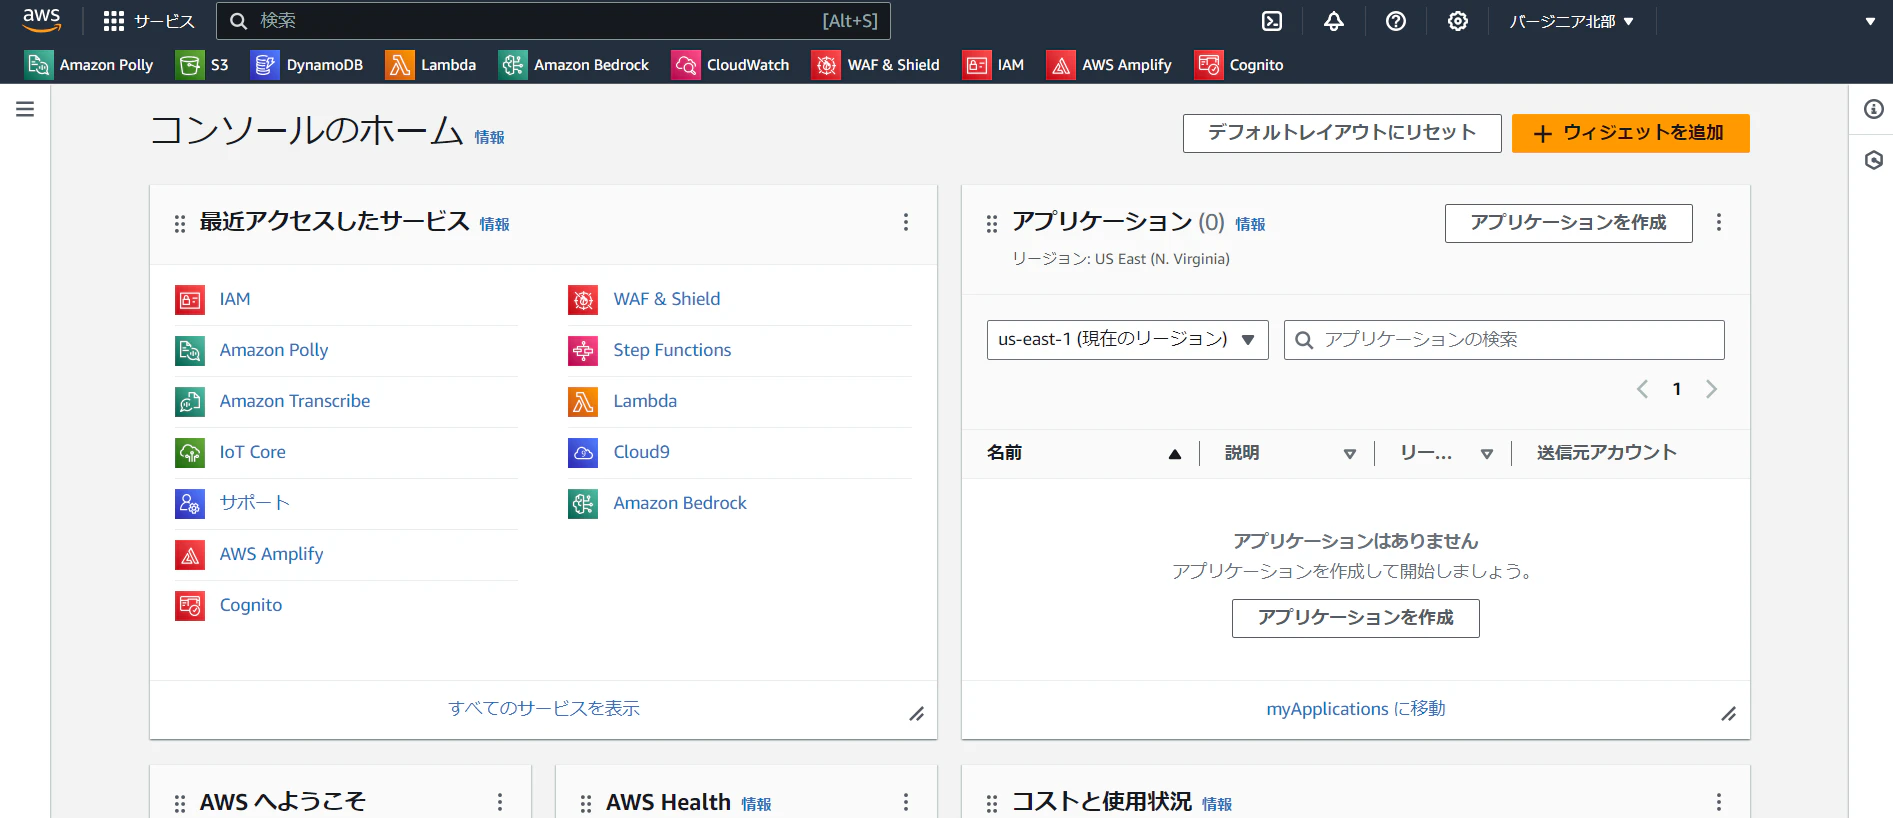Open options menu for アプリケーション widget
The height and width of the screenshot is (818, 1893).
pos(1719,222)
